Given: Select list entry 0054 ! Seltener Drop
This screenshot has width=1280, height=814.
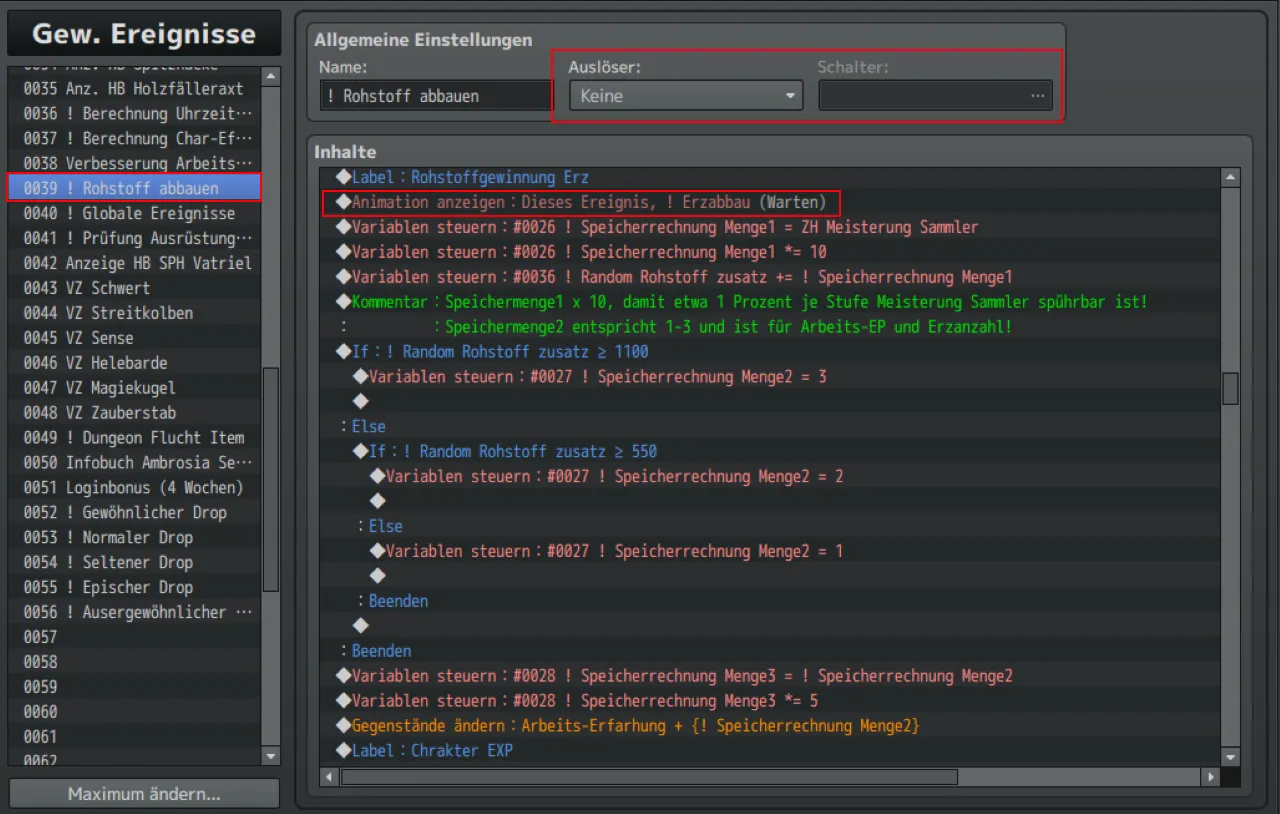Looking at the screenshot, I should 134,563.
